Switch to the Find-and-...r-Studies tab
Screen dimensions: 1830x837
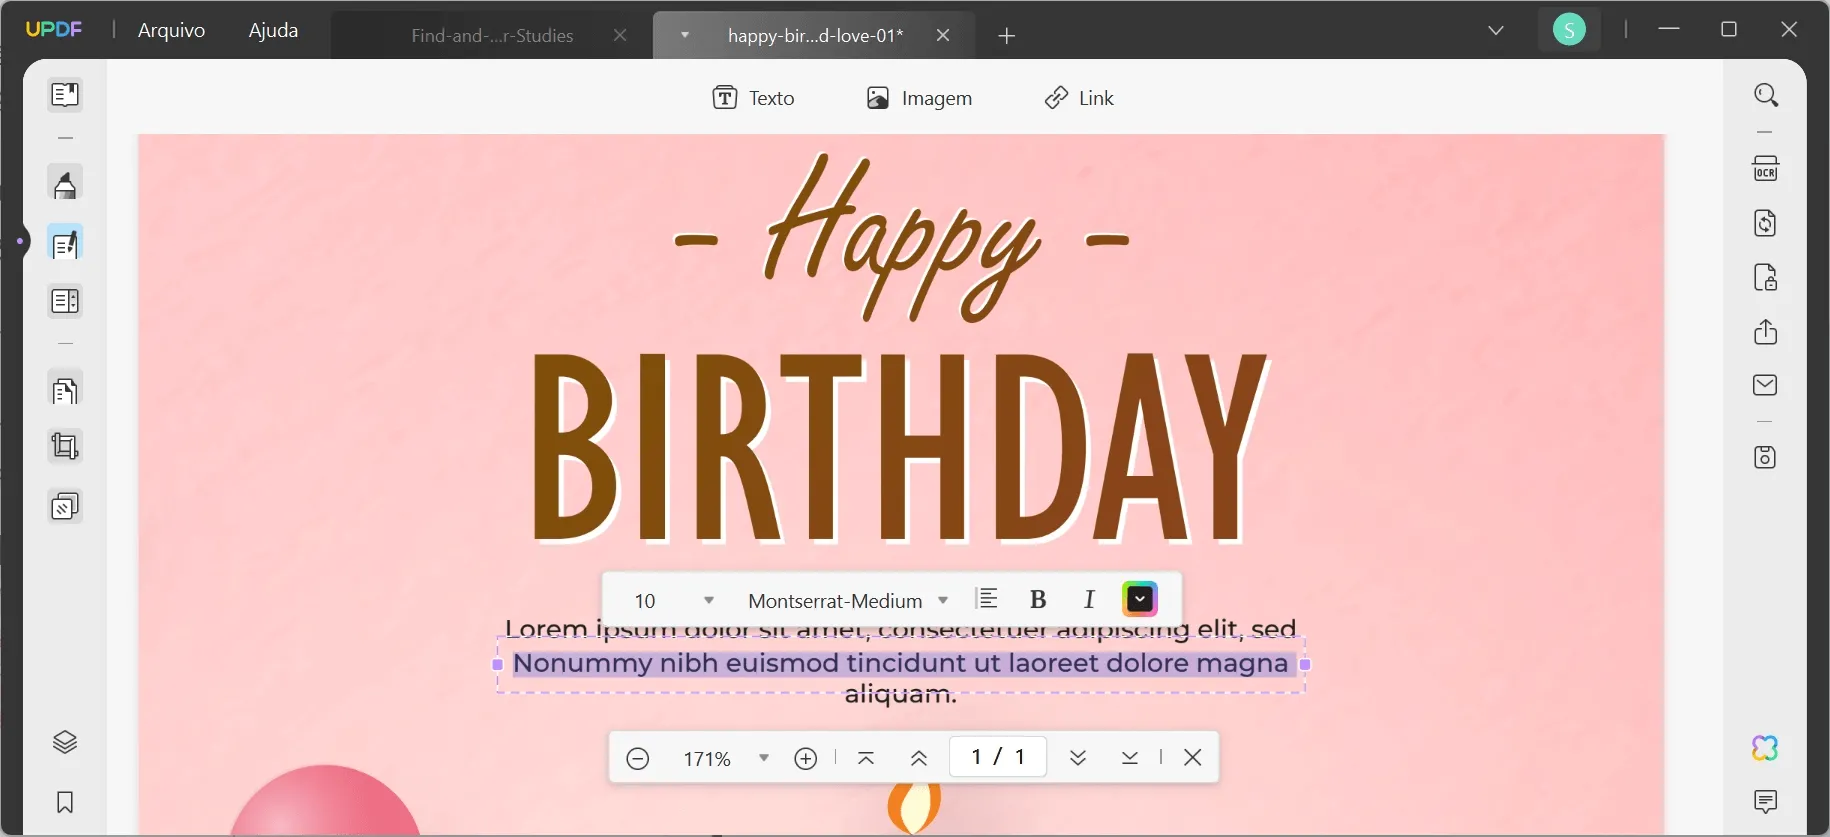[492, 35]
